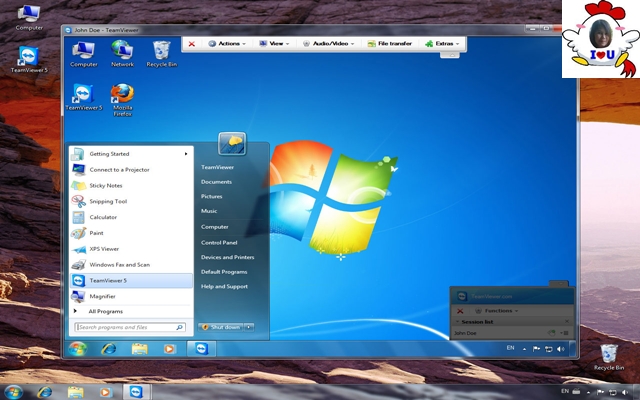Image resolution: width=640 pixels, height=400 pixels.
Task: Launch TeamViewer 5 from the Start menu
Action: point(131,280)
